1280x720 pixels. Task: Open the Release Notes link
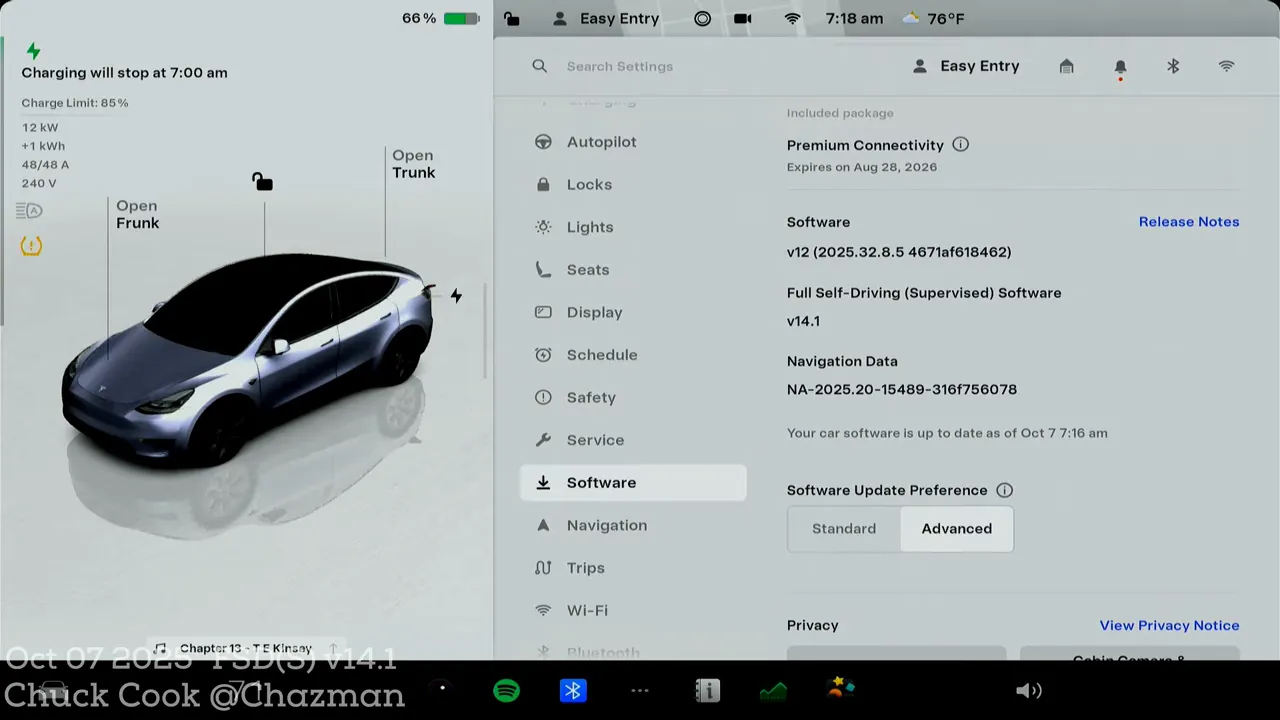[1188, 222]
